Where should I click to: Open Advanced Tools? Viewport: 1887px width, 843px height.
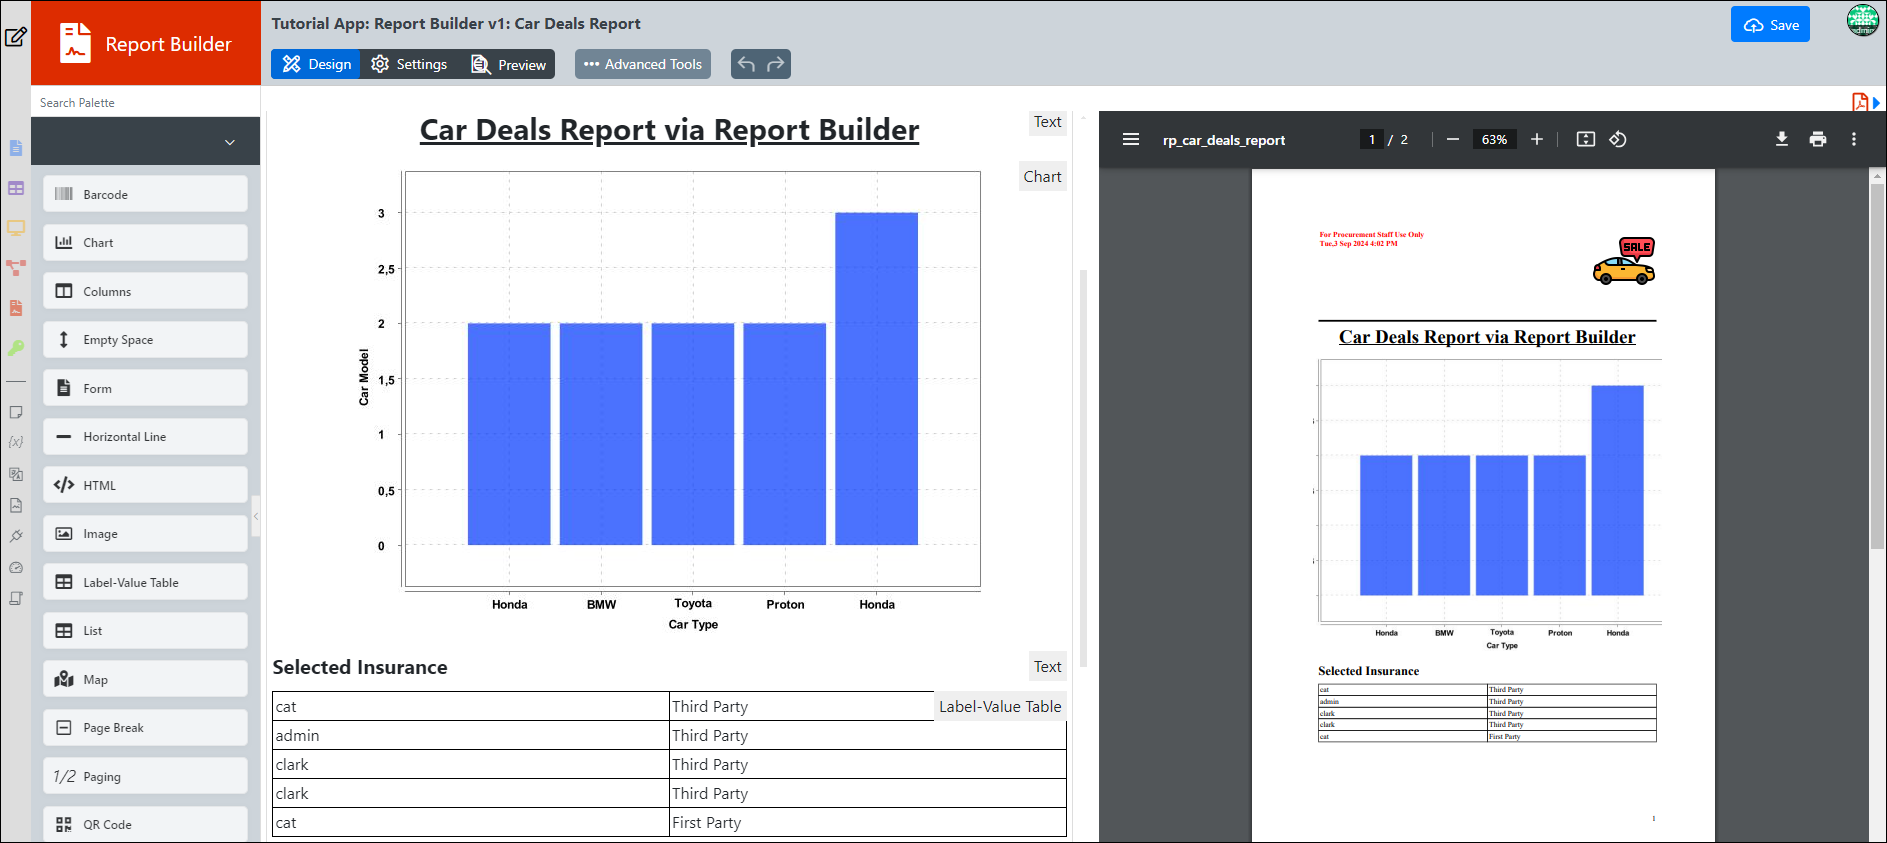click(x=643, y=64)
